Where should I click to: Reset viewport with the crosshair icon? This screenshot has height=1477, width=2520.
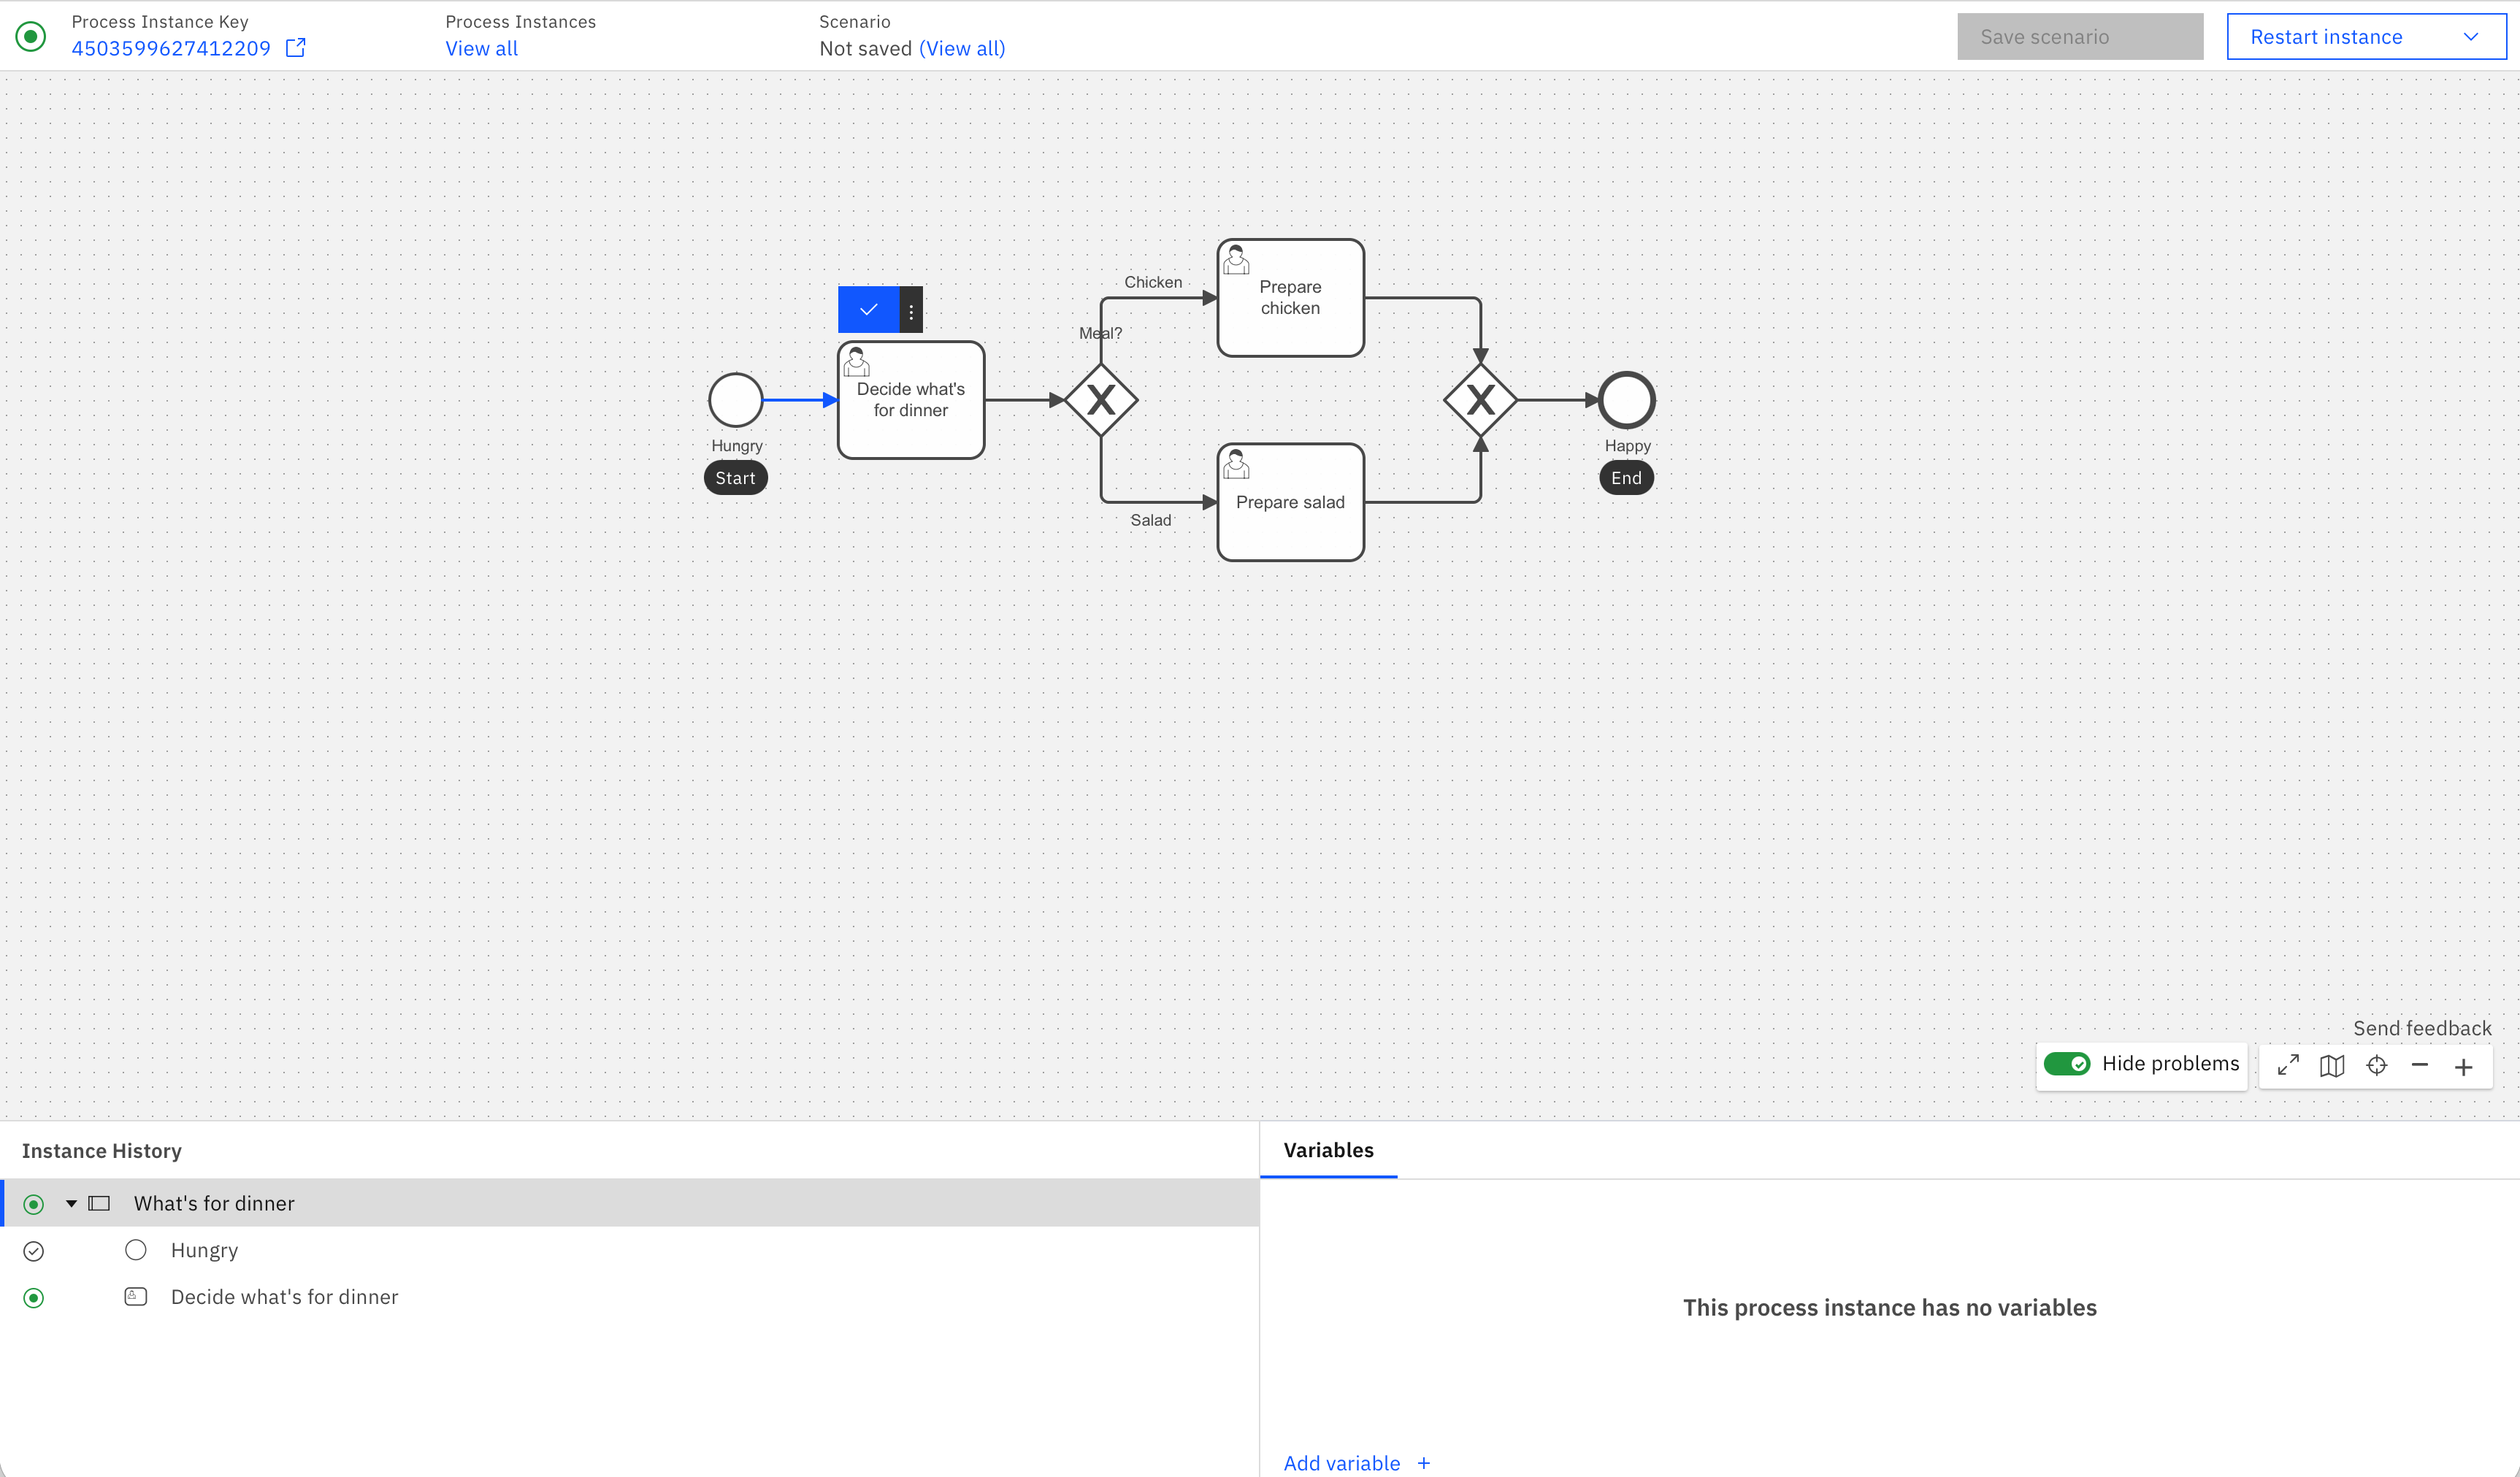click(2377, 1066)
